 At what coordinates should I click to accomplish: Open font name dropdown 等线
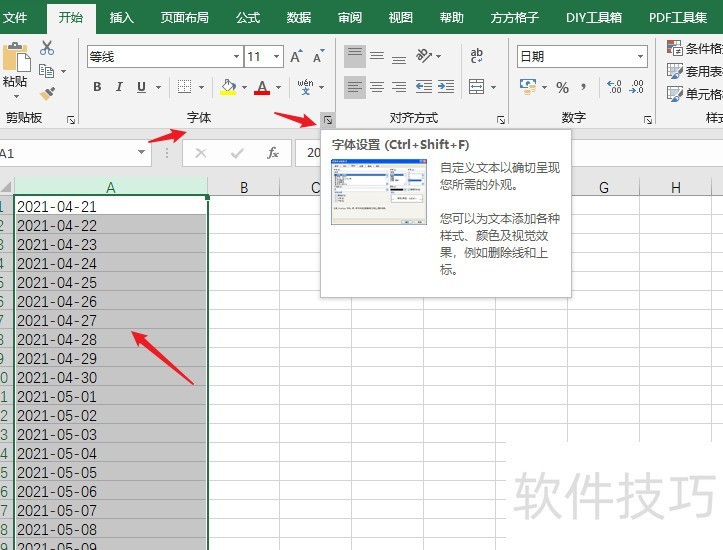(x=237, y=56)
